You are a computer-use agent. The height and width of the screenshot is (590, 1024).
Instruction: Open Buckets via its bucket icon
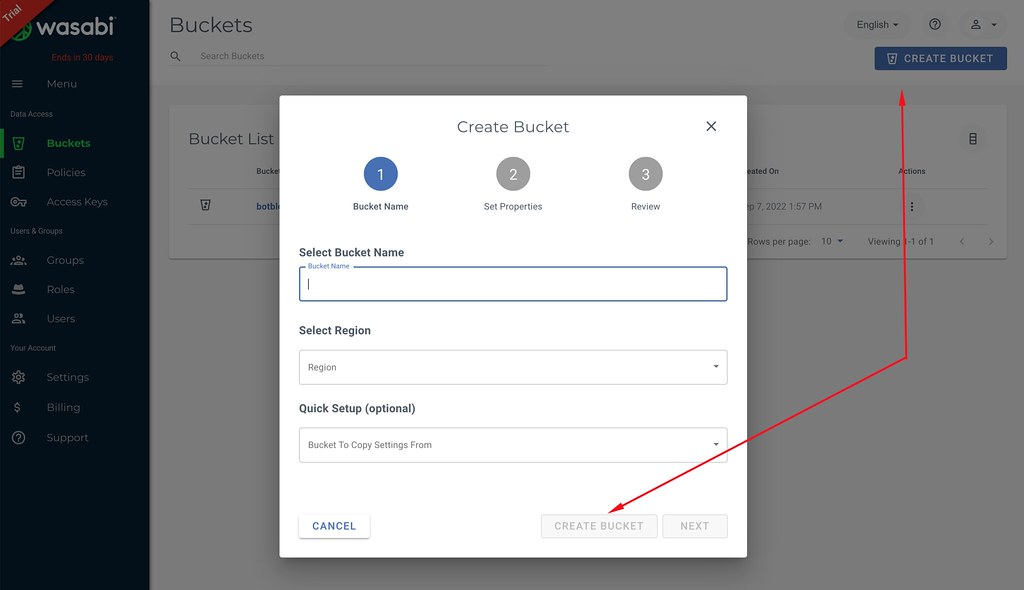[18, 143]
